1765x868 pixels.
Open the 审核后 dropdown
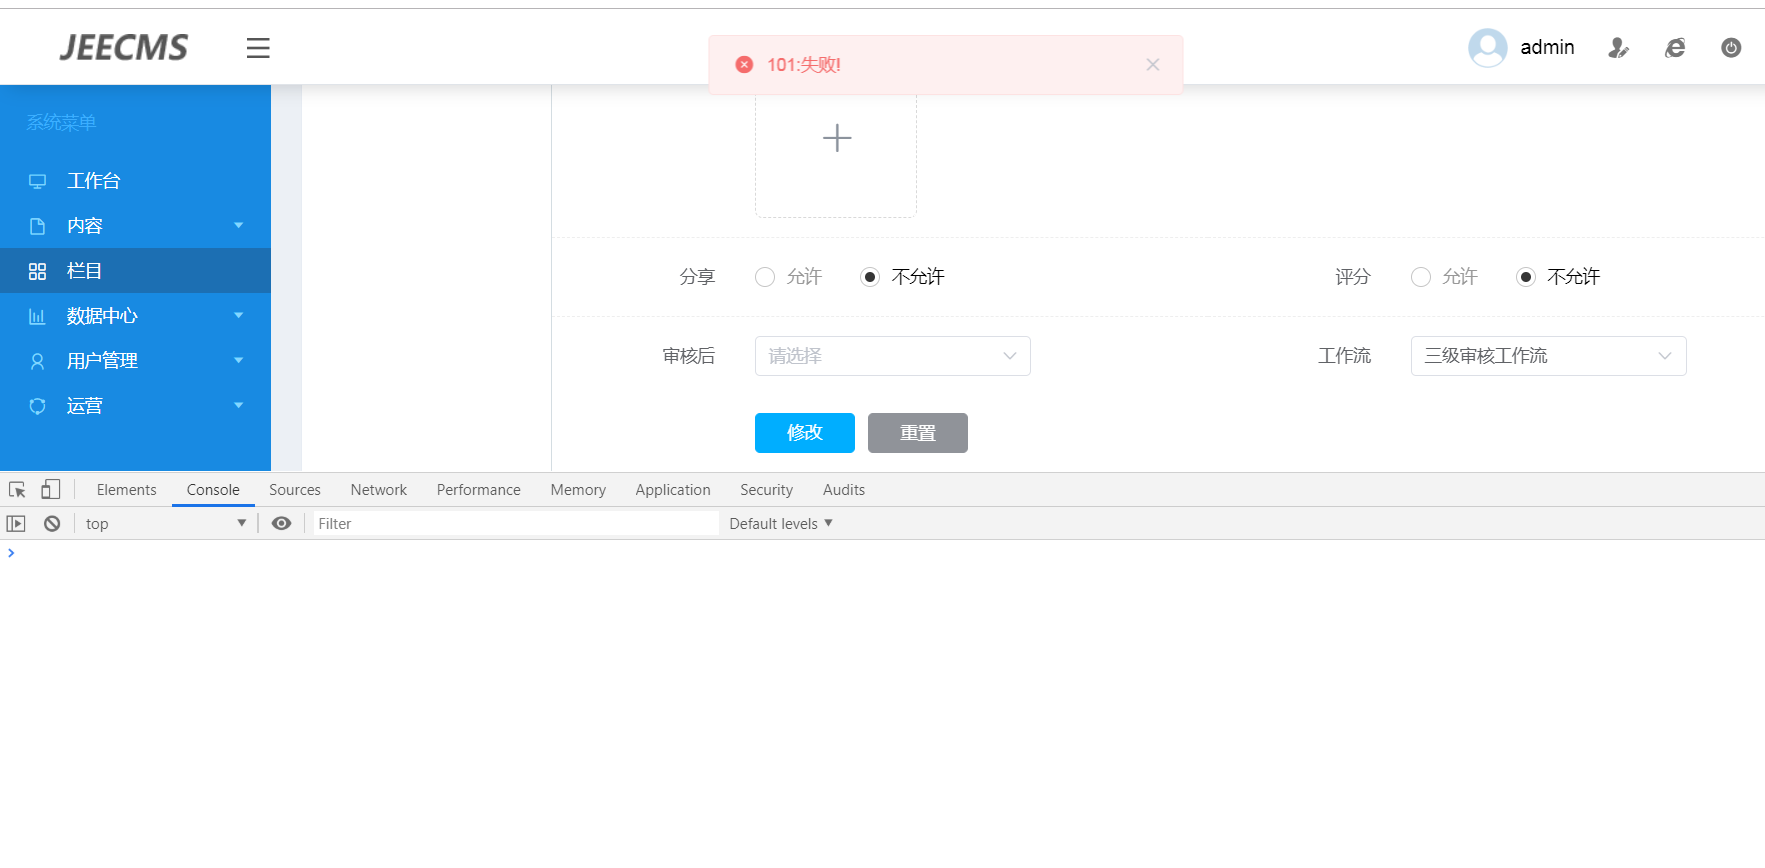[893, 356]
